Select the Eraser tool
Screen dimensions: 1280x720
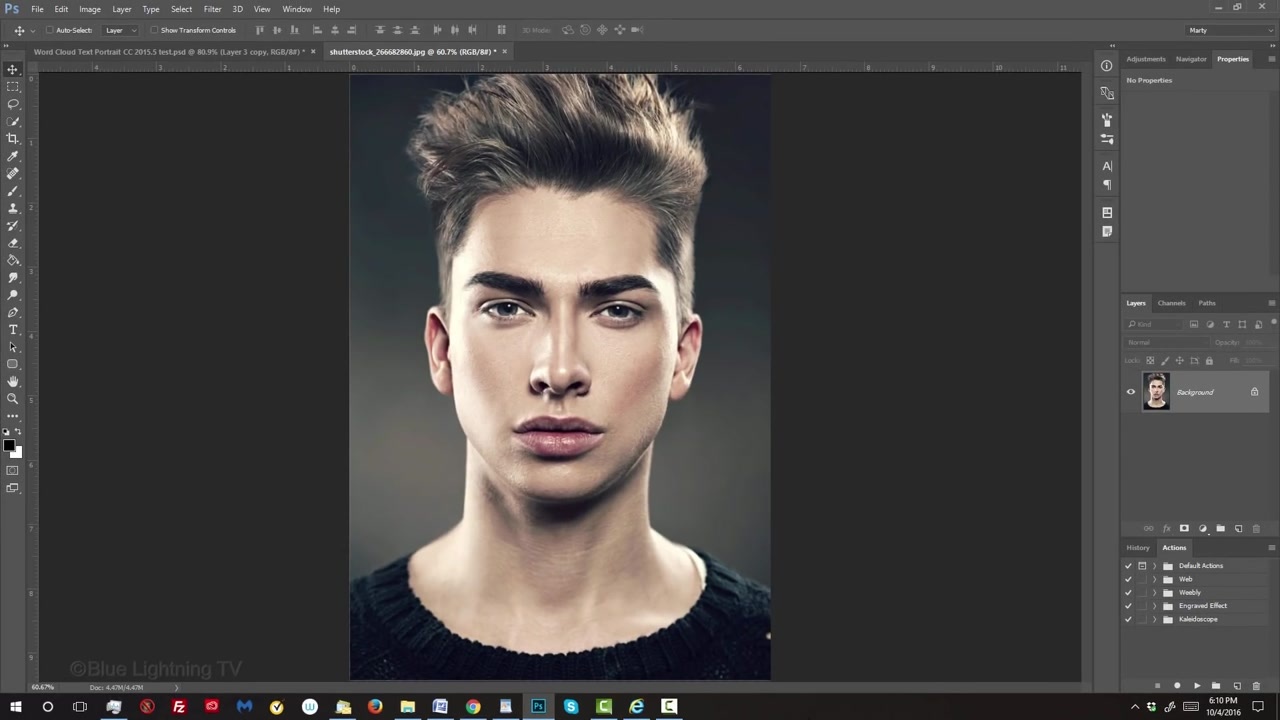click(13, 243)
